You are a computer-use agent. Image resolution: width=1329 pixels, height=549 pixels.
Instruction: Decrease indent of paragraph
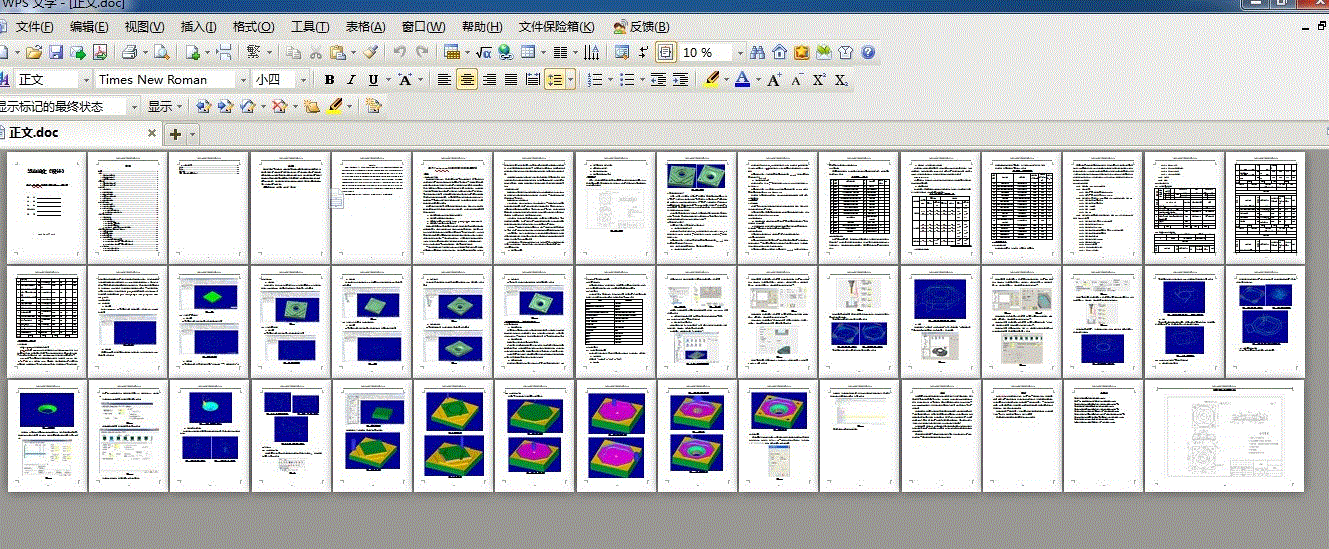[658, 79]
